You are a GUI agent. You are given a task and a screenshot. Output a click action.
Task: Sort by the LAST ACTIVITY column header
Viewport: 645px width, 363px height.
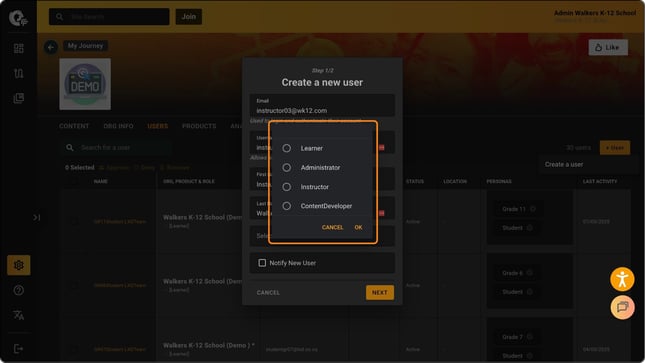(x=600, y=182)
